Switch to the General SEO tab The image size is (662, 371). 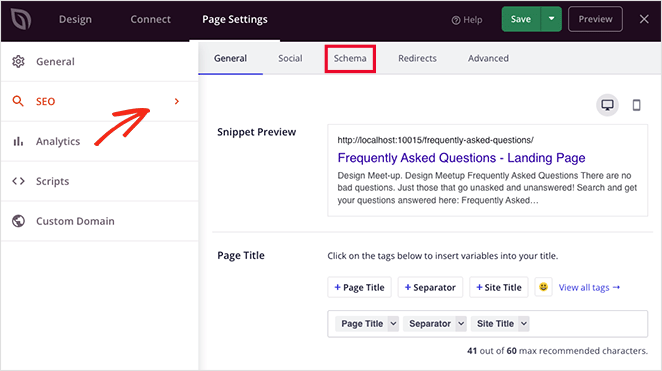(x=231, y=58)
